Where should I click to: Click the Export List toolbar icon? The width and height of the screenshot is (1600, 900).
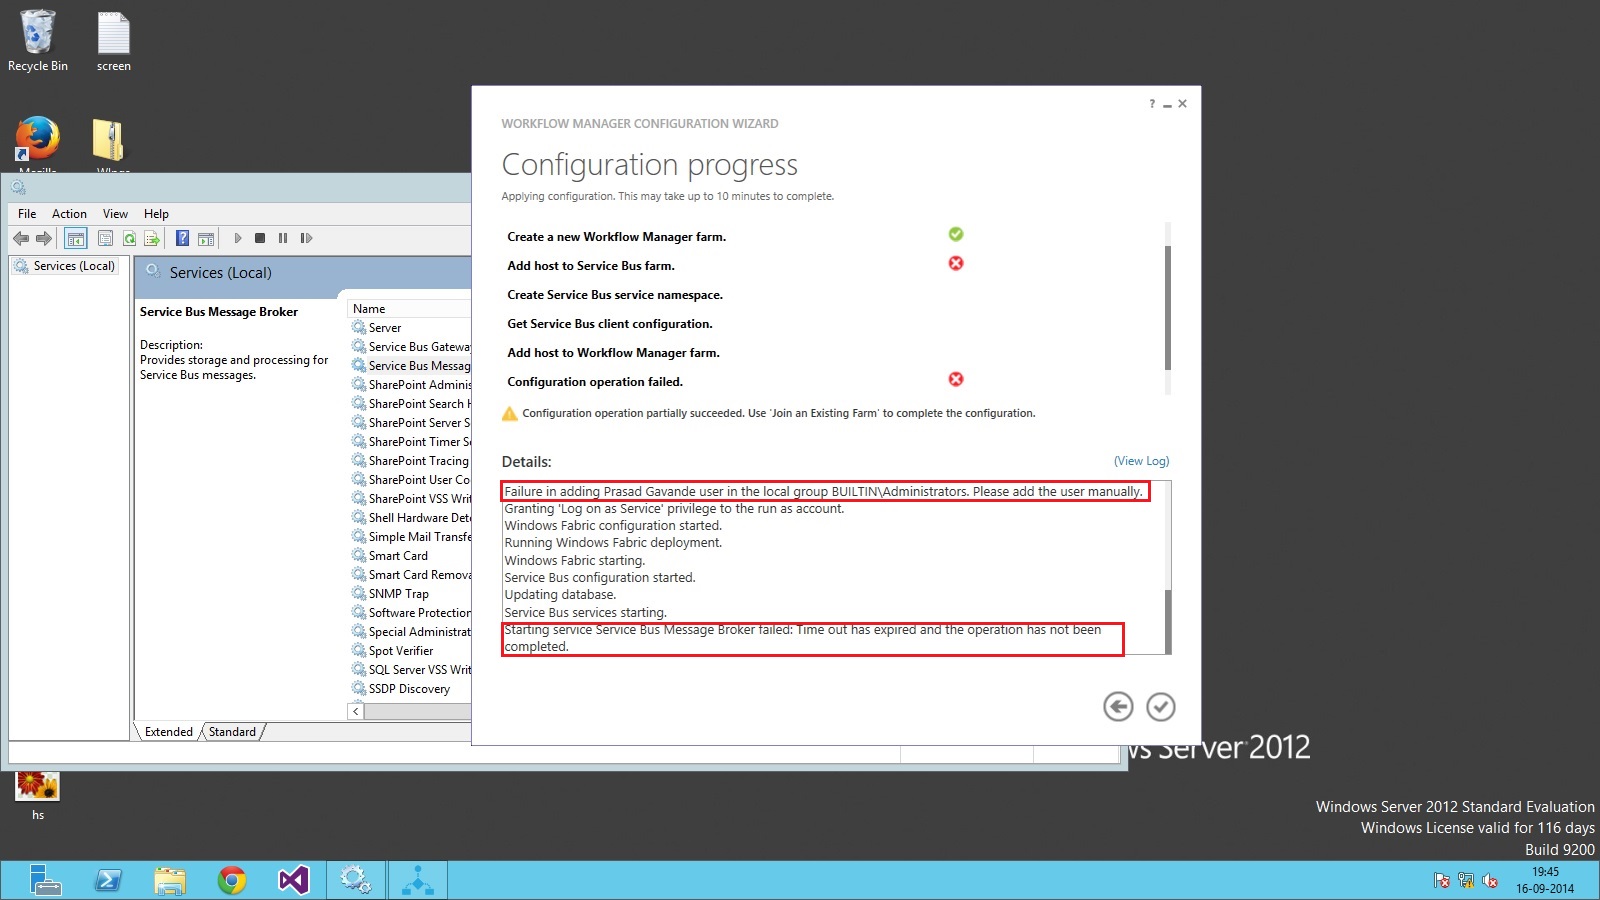[152, 238]
